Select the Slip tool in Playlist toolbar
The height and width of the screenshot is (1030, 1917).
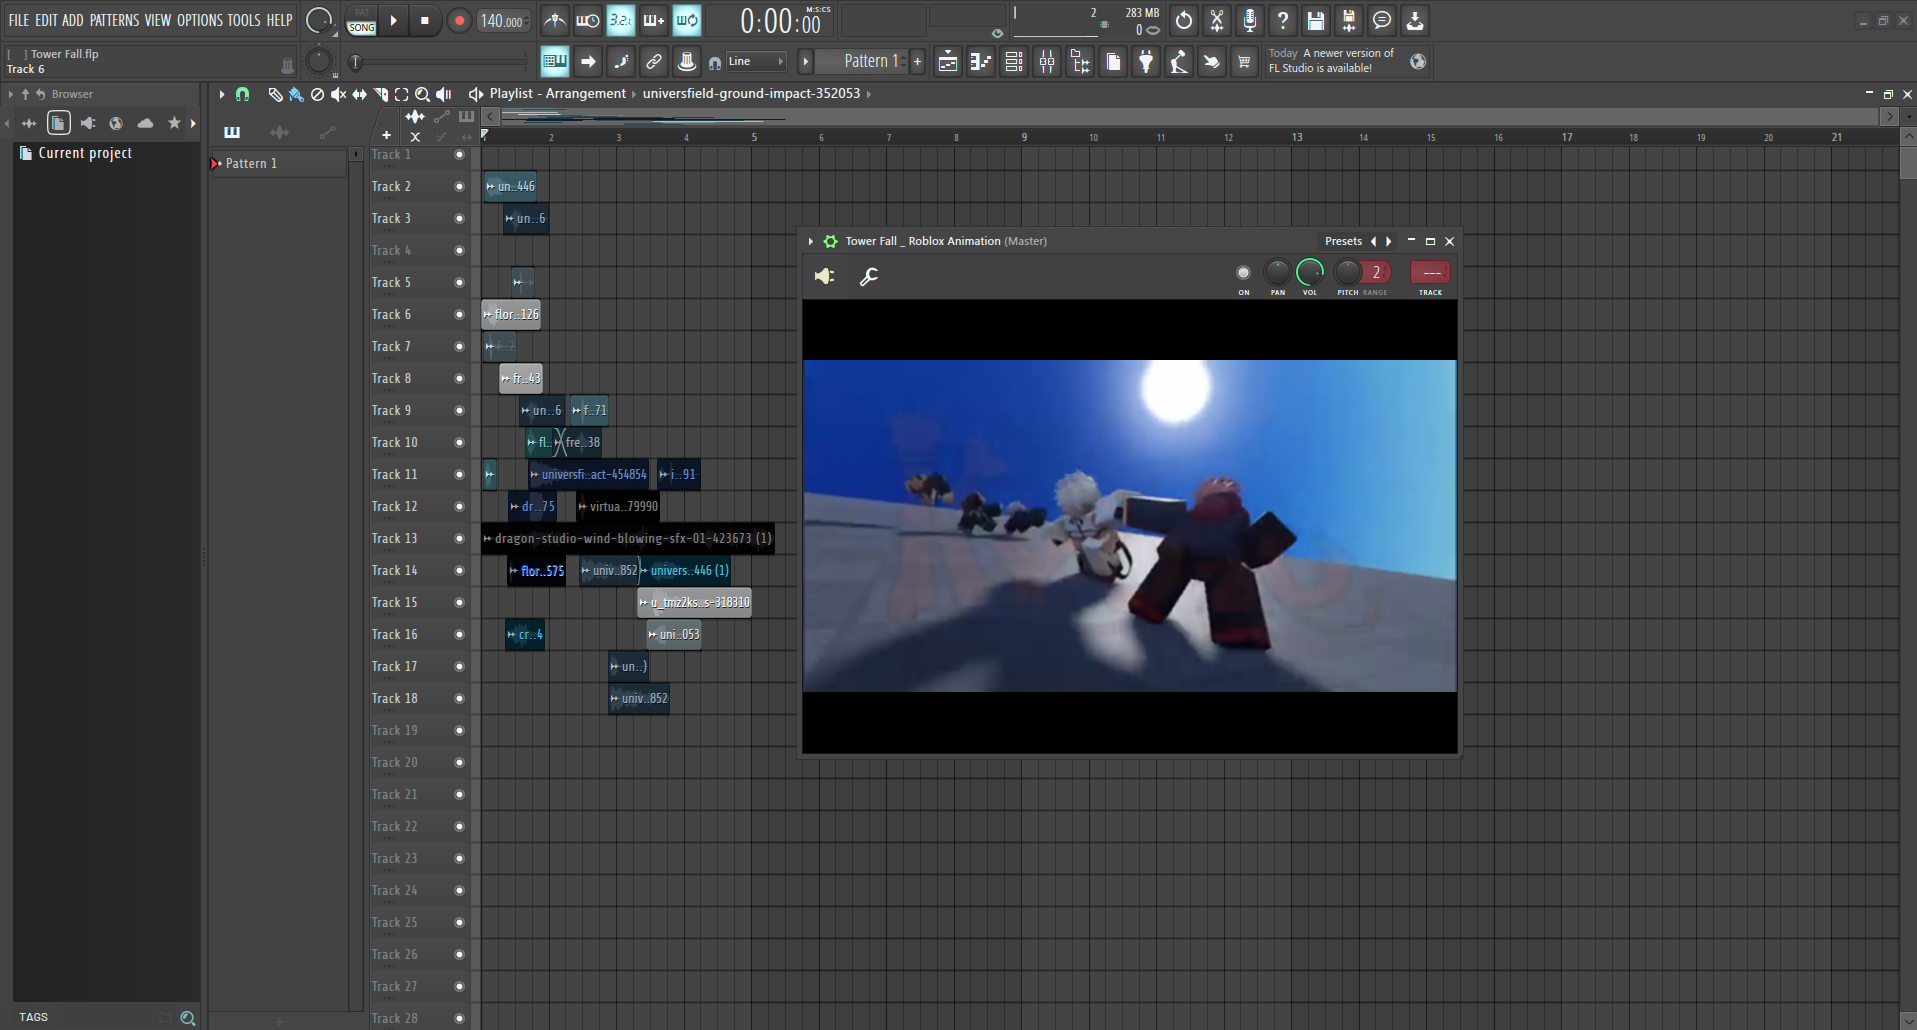click(x=359, y=94)
